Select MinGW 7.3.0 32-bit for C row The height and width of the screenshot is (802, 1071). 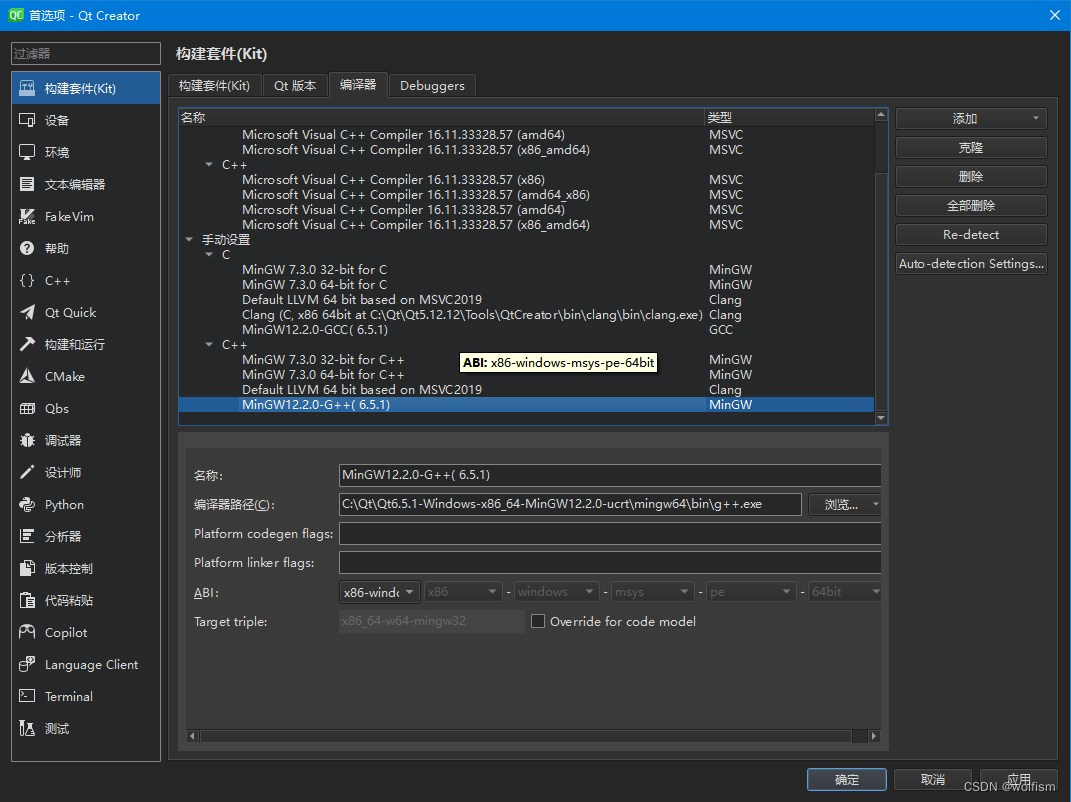(526, 270)
